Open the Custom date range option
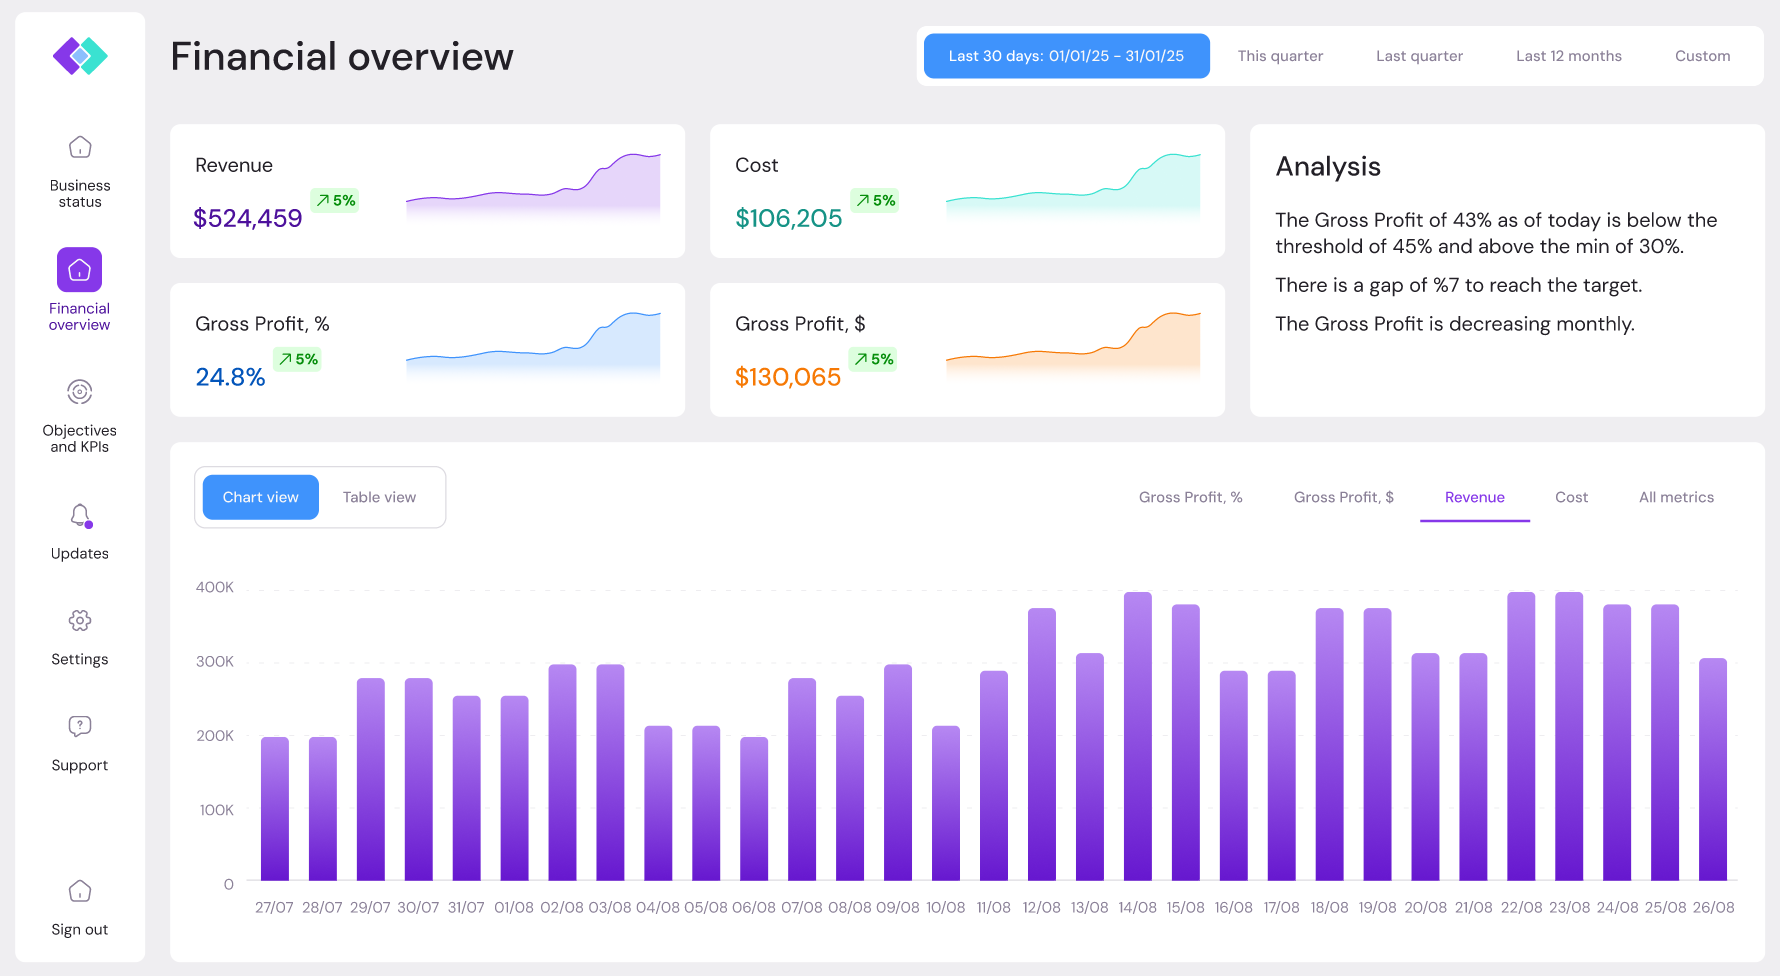 (x=1702, y=56)
